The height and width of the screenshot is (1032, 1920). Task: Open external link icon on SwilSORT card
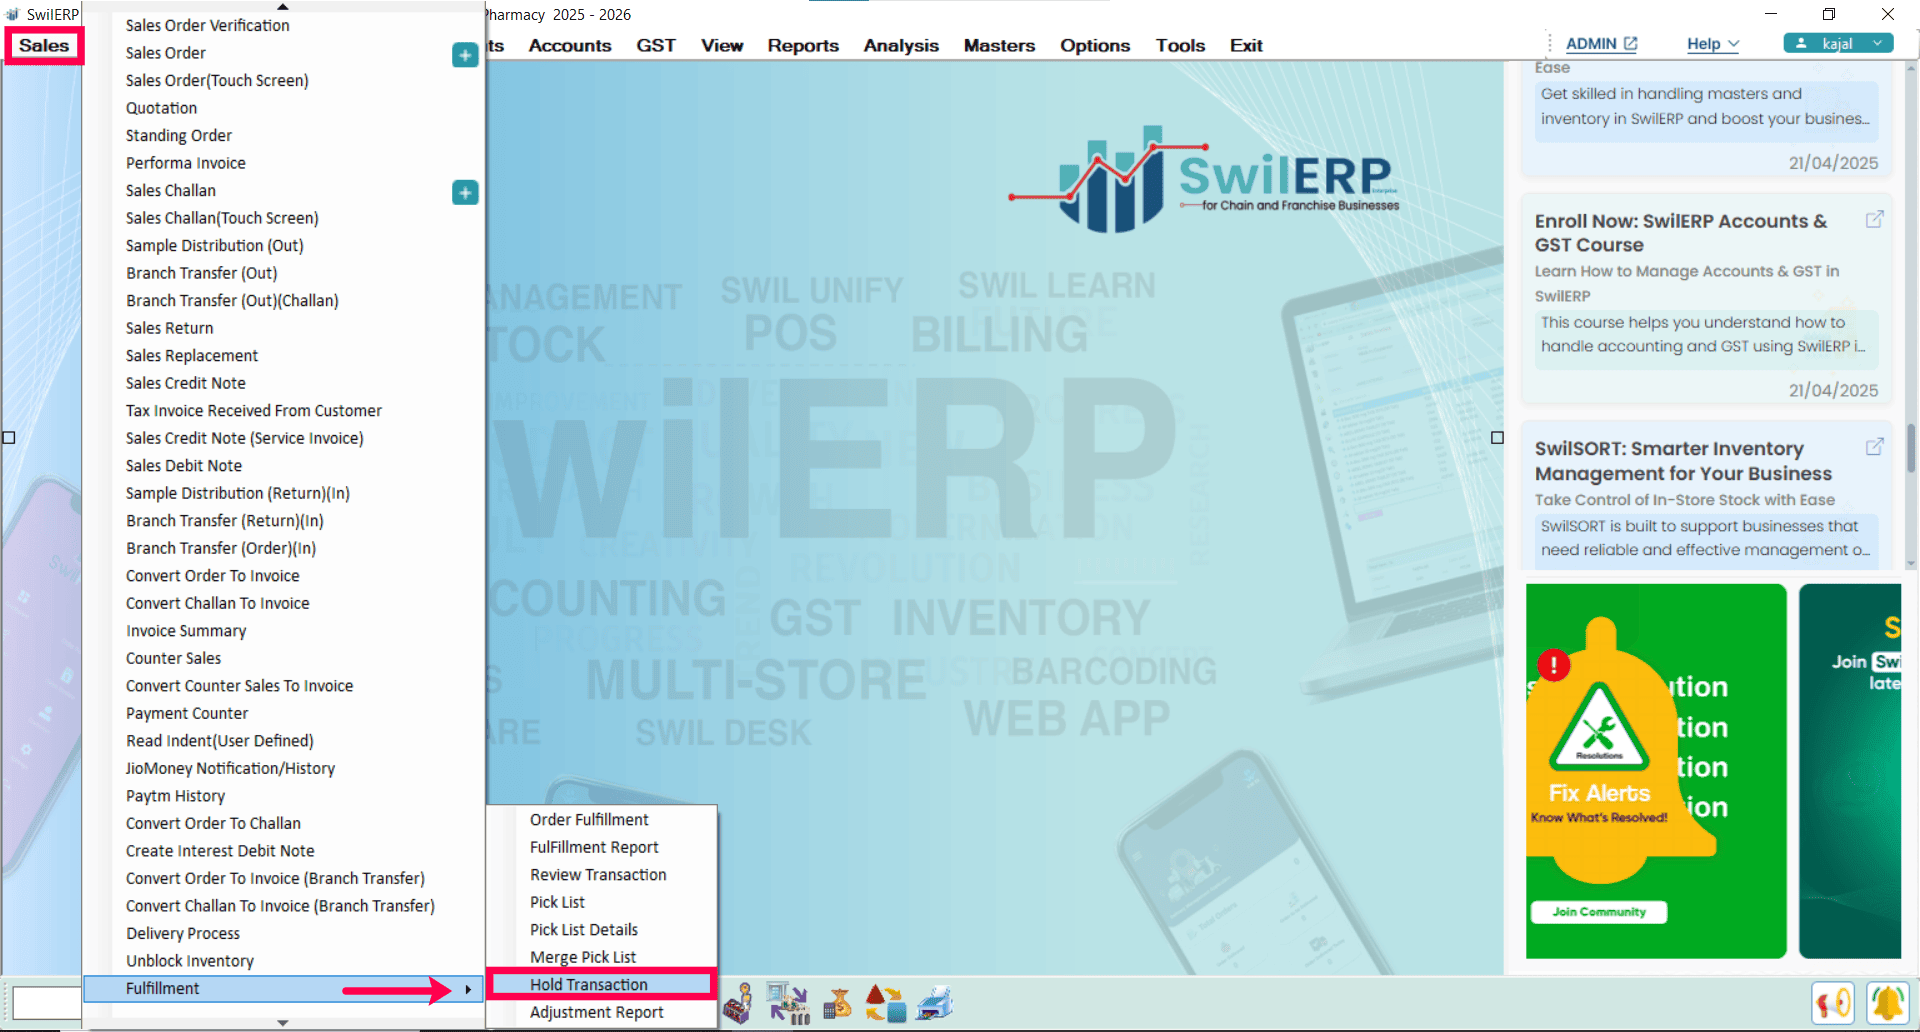point(1875,446)
